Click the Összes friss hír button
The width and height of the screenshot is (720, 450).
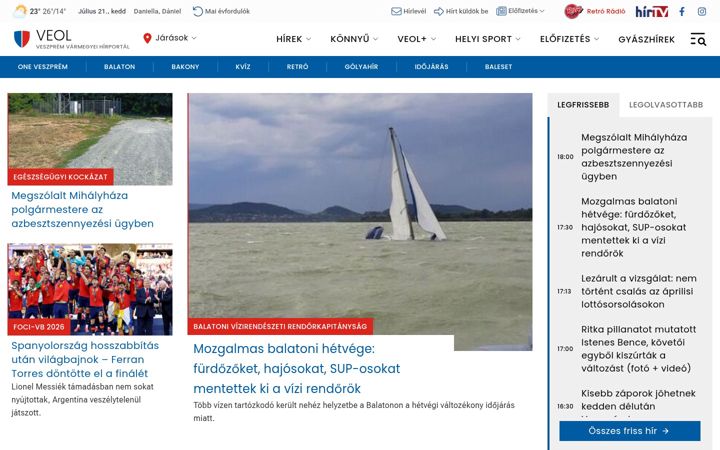coord(630,431)
